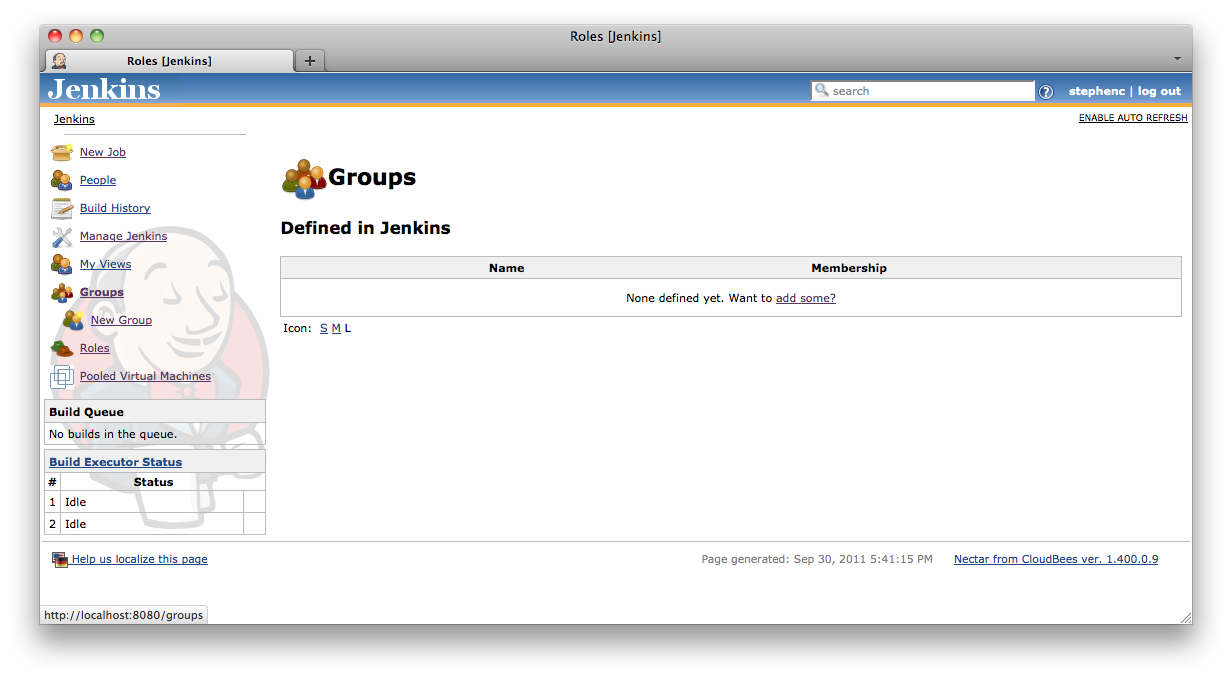The height and width of the screenshot is (679, 1232).
Task: Click the search help question mark icon
Action: tap(1046, 92)
